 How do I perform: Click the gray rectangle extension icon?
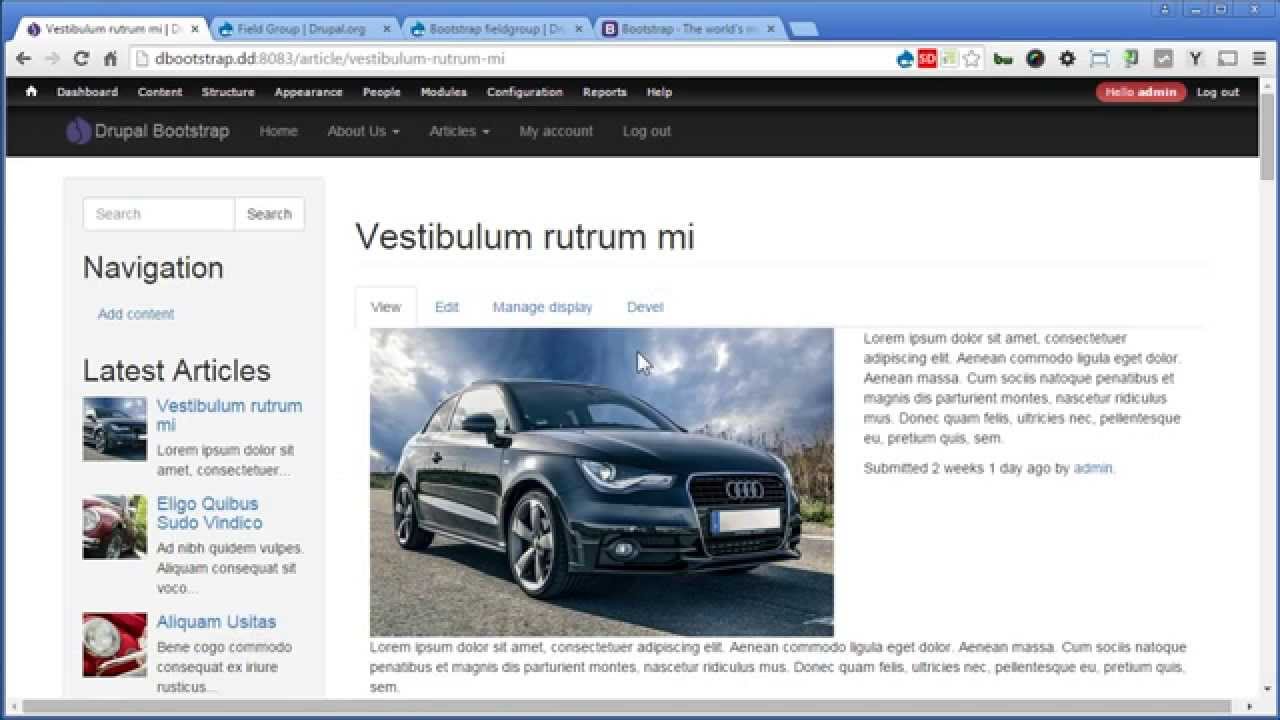point(1227,59)
